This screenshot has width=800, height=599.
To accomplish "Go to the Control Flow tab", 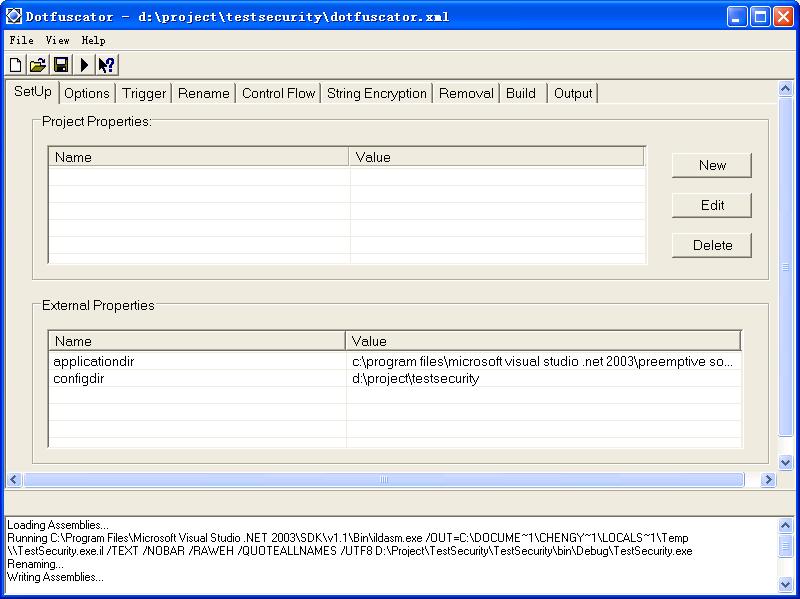I will pos(278,93).
